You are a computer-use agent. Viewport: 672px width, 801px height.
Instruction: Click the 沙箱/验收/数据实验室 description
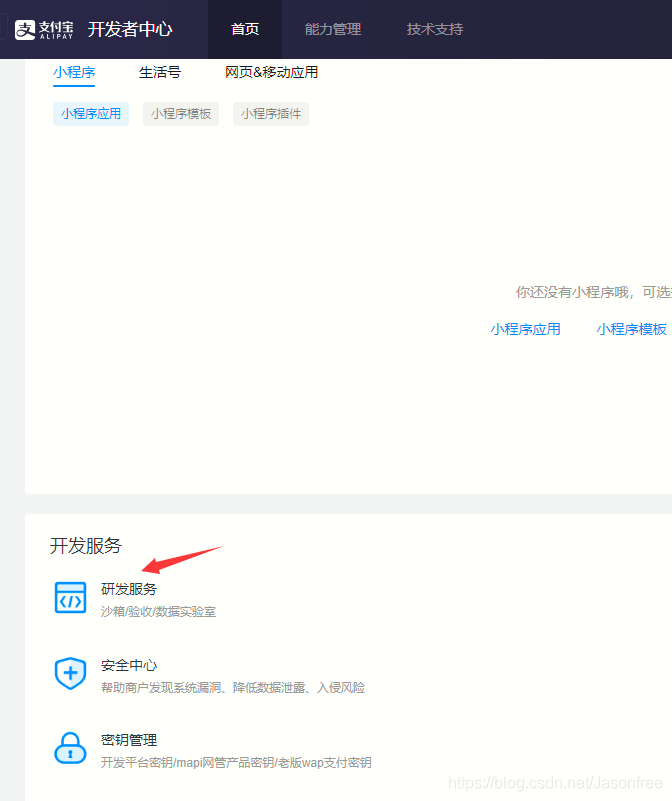click(158, 611)
